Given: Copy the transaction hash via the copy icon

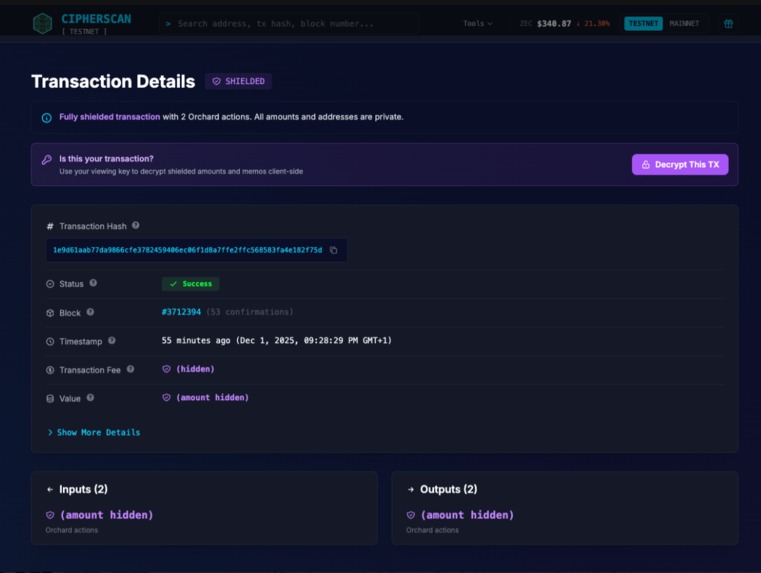Looking at the screenshot, I should point(333,250).
